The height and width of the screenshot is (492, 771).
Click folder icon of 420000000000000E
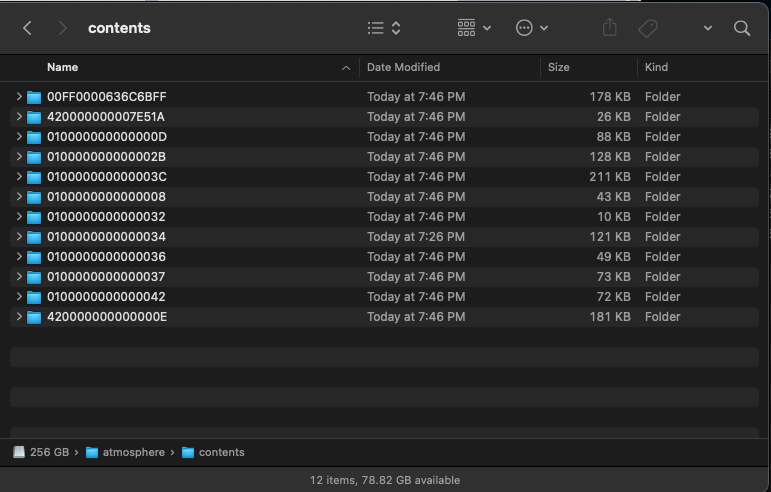coord(34,317)
